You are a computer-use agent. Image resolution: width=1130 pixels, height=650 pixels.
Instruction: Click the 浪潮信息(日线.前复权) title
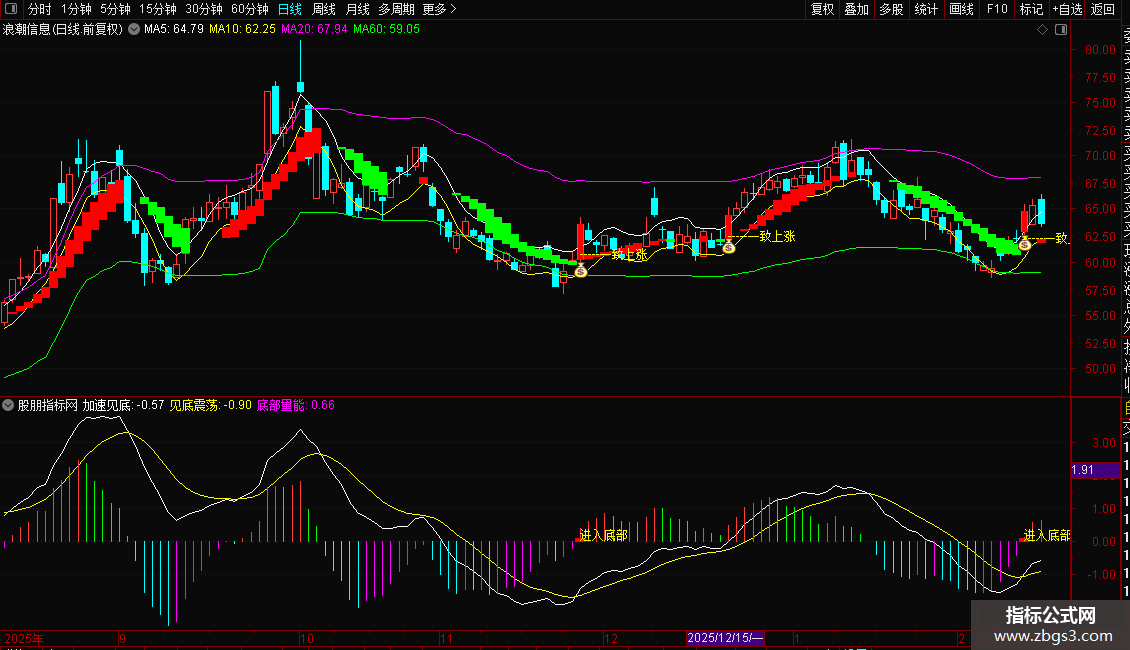[x=63, y=30]
